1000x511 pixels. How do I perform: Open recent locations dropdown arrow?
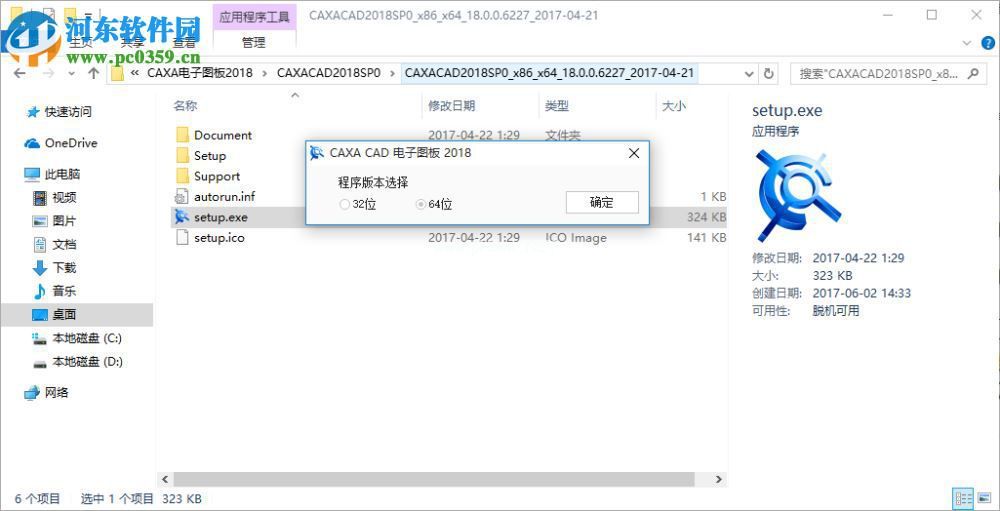click(x=71, y=73)
